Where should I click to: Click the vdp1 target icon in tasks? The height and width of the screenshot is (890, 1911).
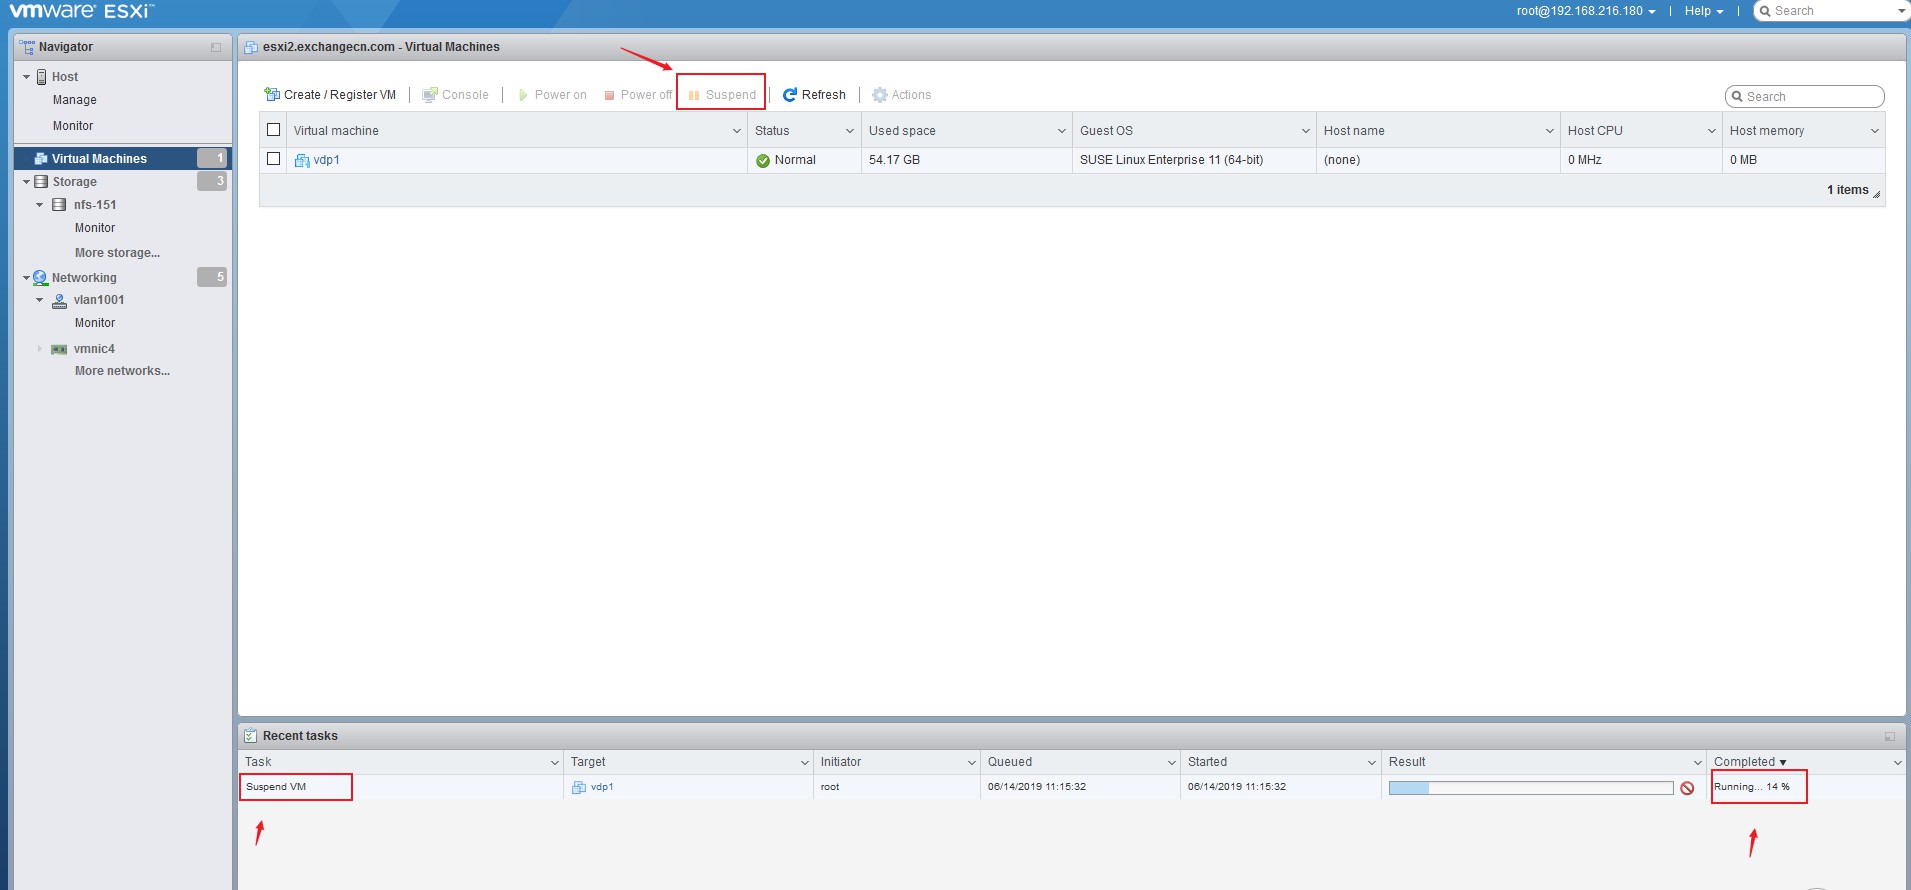pos(578,787)
